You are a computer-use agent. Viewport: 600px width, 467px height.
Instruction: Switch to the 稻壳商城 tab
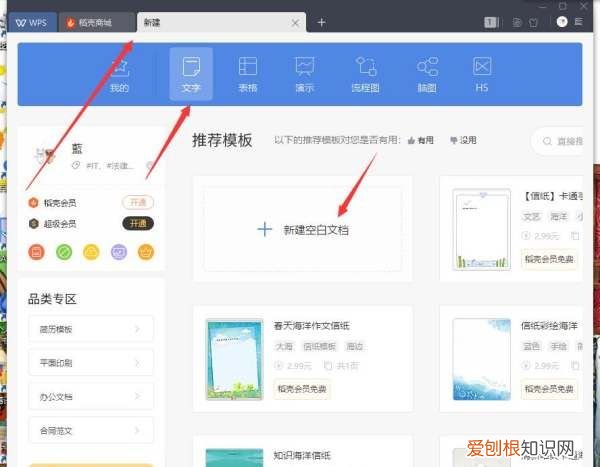click(96, 23)
